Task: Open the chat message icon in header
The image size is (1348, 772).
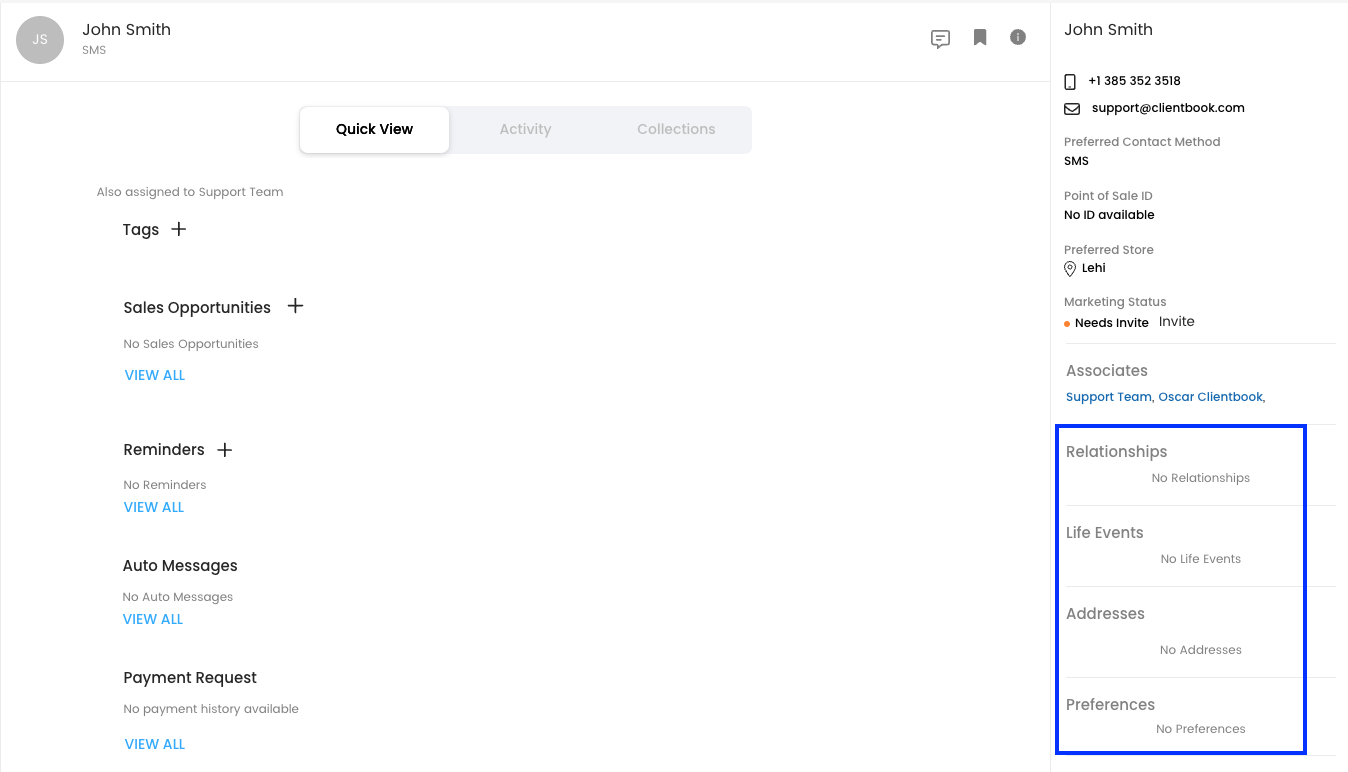Action: (940, 39)
